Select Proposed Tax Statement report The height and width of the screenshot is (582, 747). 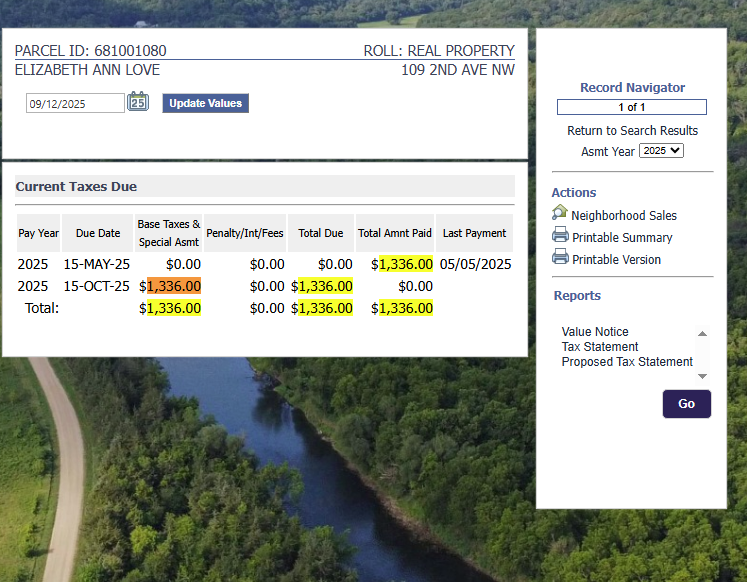pos(627,362)
